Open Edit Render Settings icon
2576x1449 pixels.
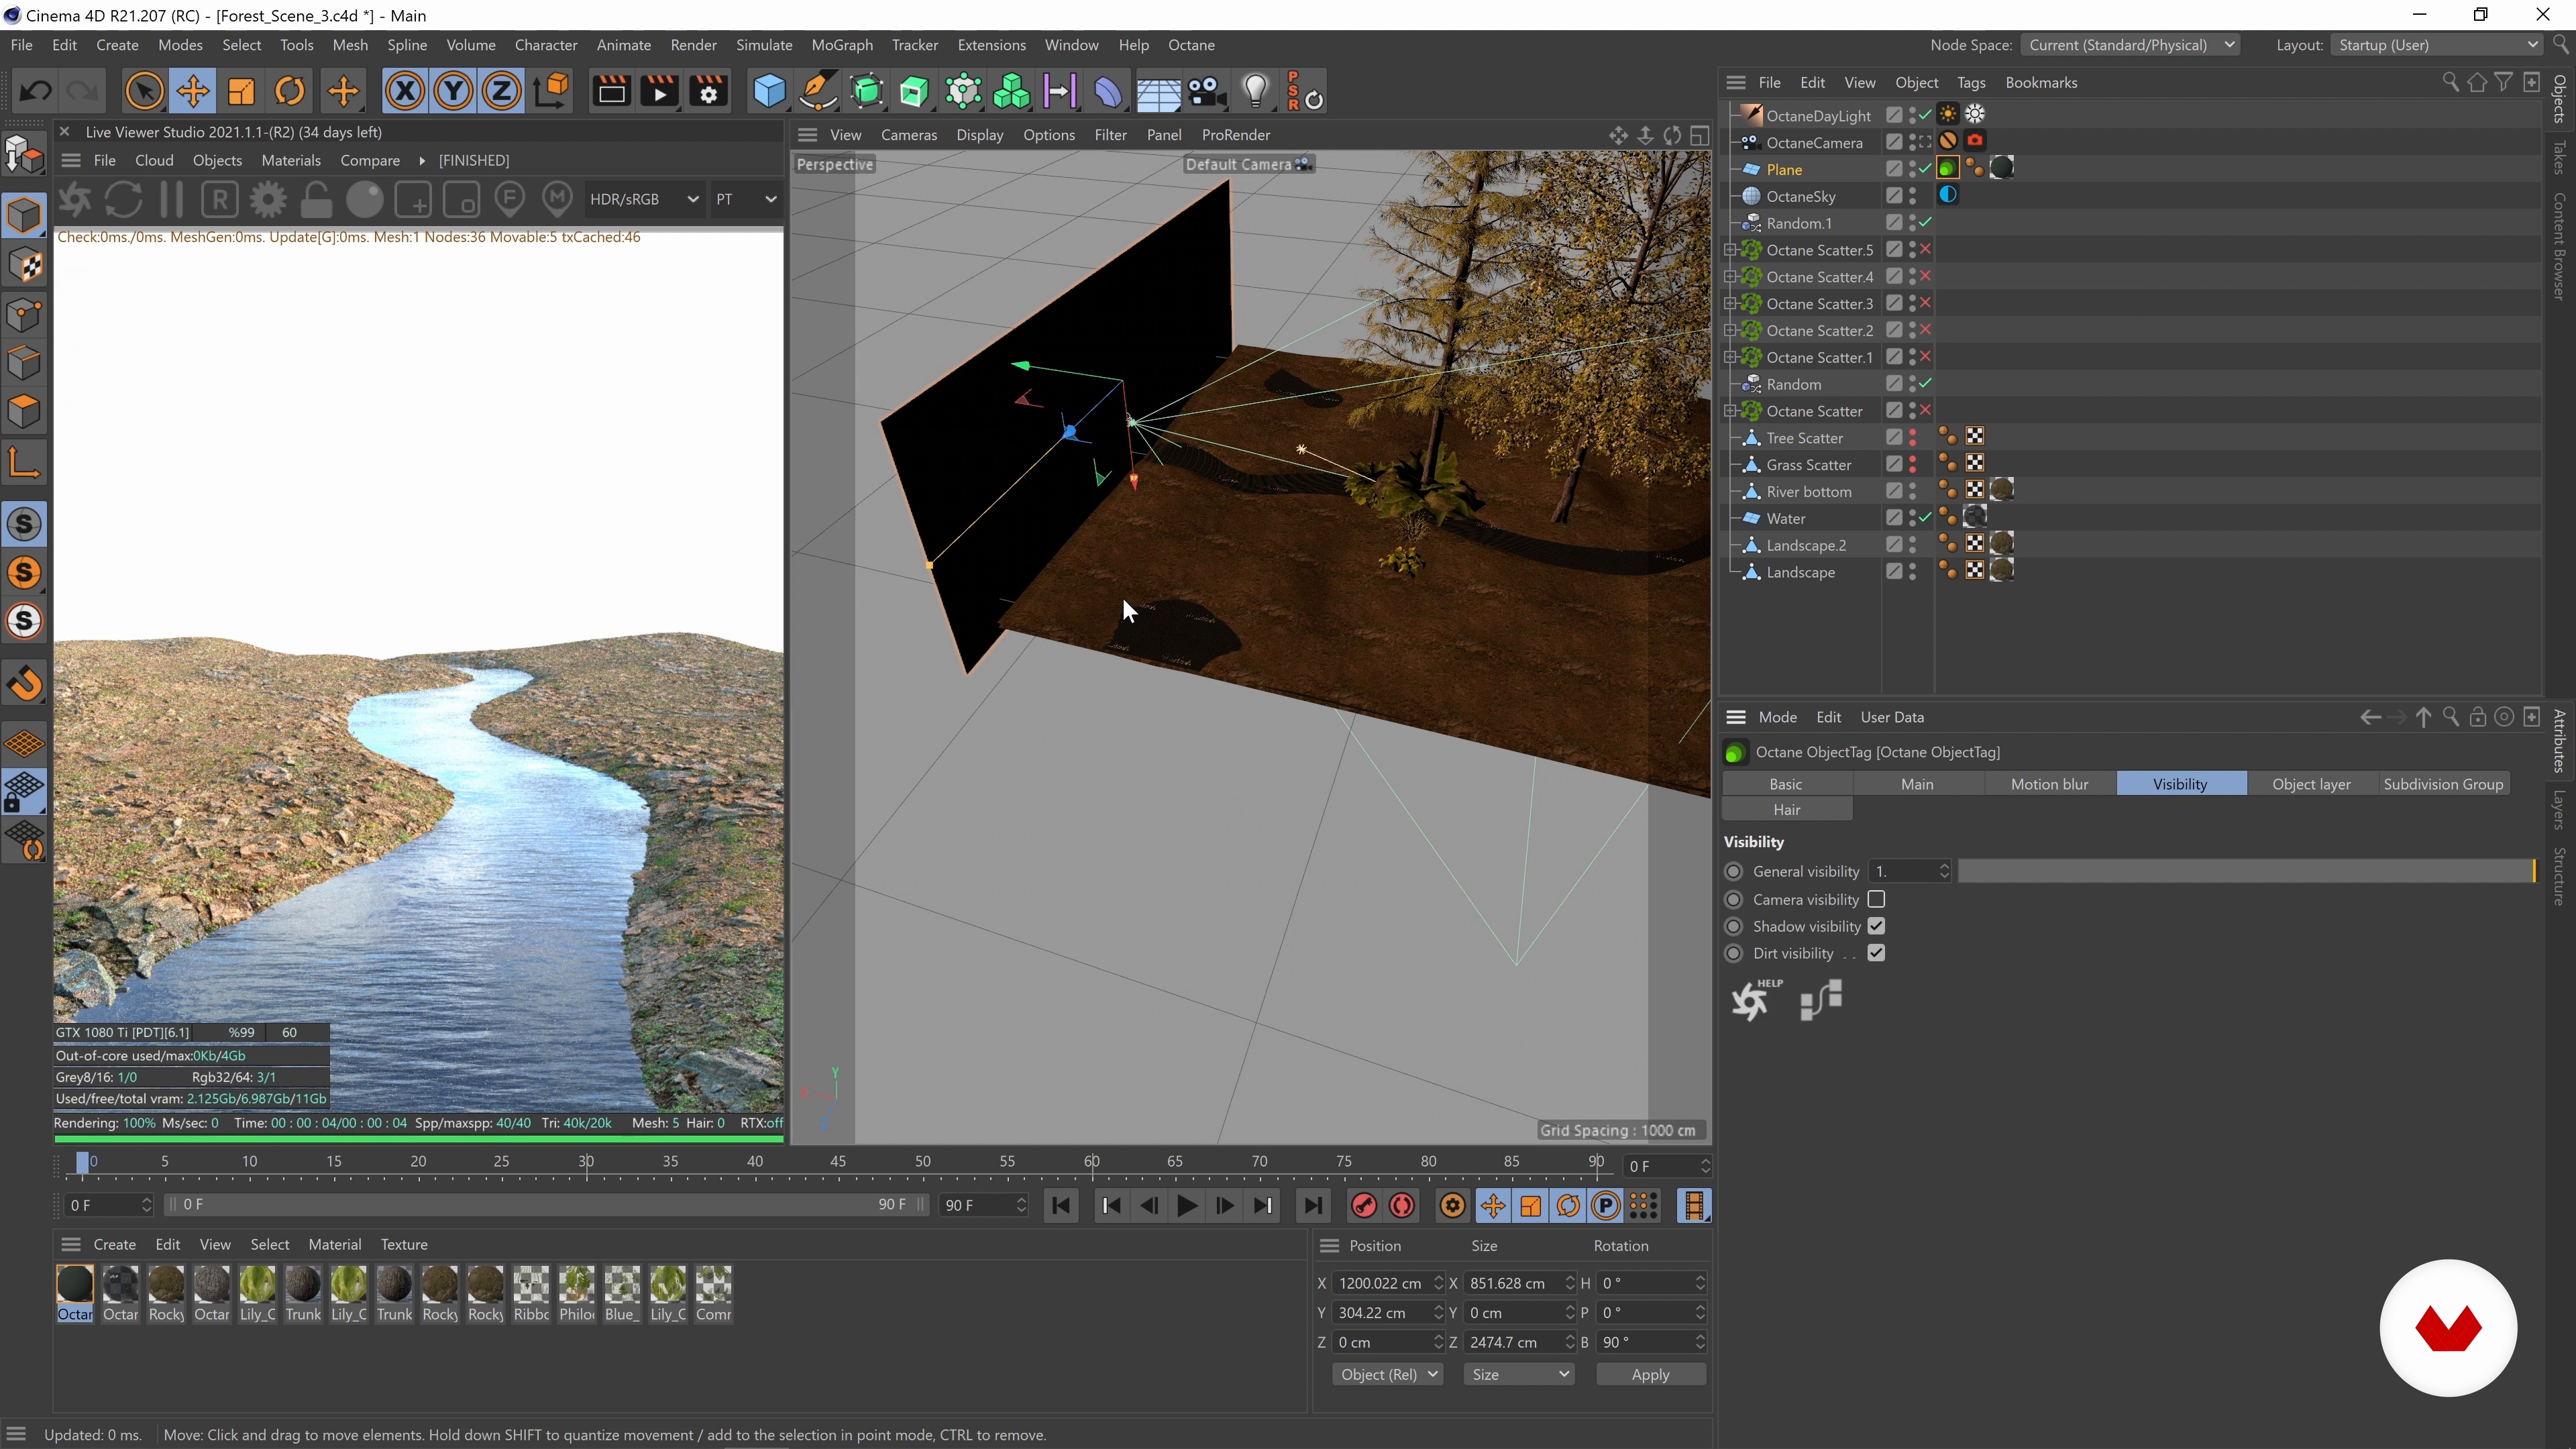pyautogui.click(x=708, y=91)
